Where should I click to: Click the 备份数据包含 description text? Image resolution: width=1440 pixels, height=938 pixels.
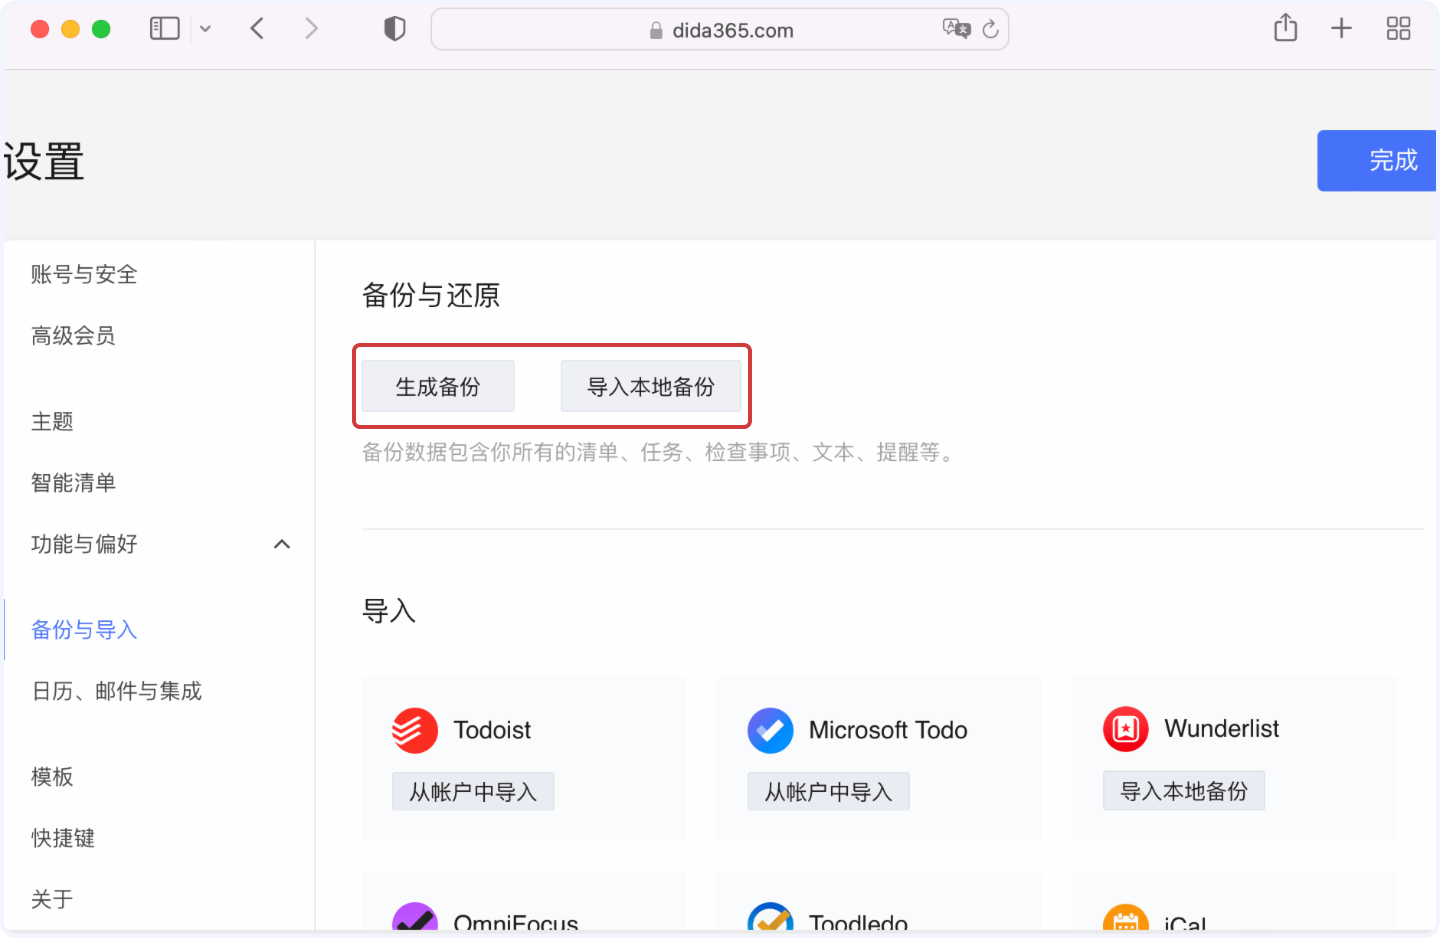click(x=660, y=453)
